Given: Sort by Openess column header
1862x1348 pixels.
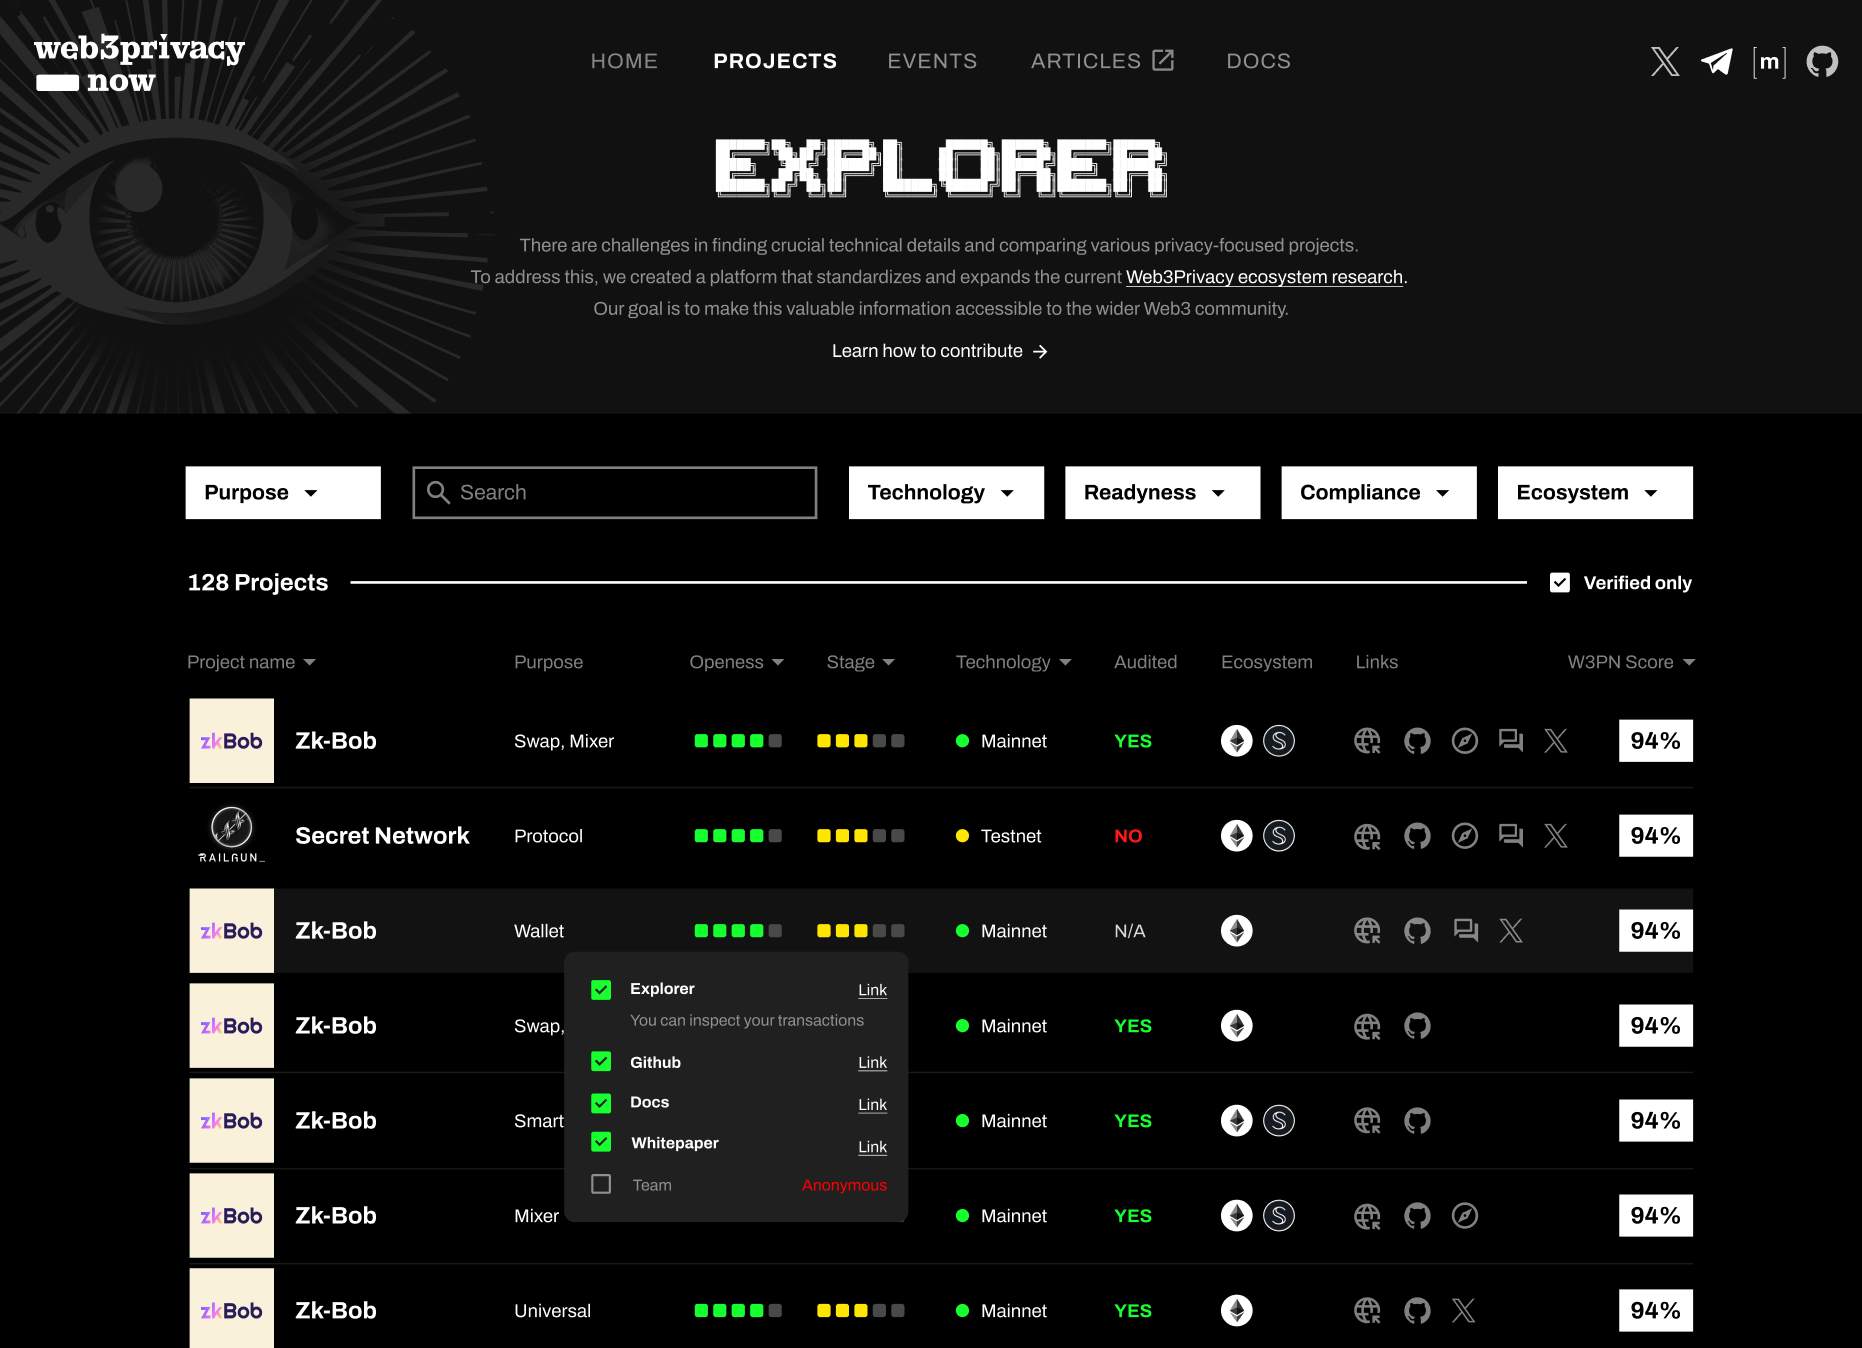Looking at the screenshot, I should pos(737,662).
